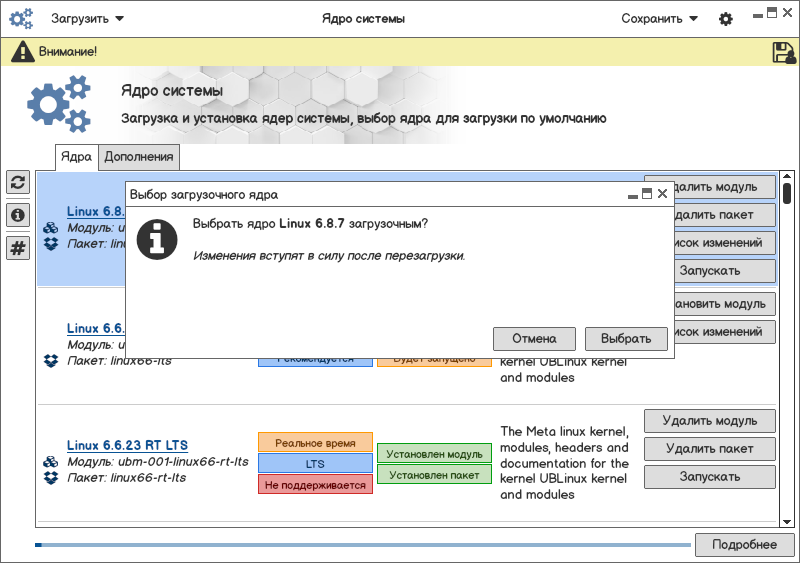Close the boot kernel selection dialog
The image size is (800, 563).
[x=662, y=194]
